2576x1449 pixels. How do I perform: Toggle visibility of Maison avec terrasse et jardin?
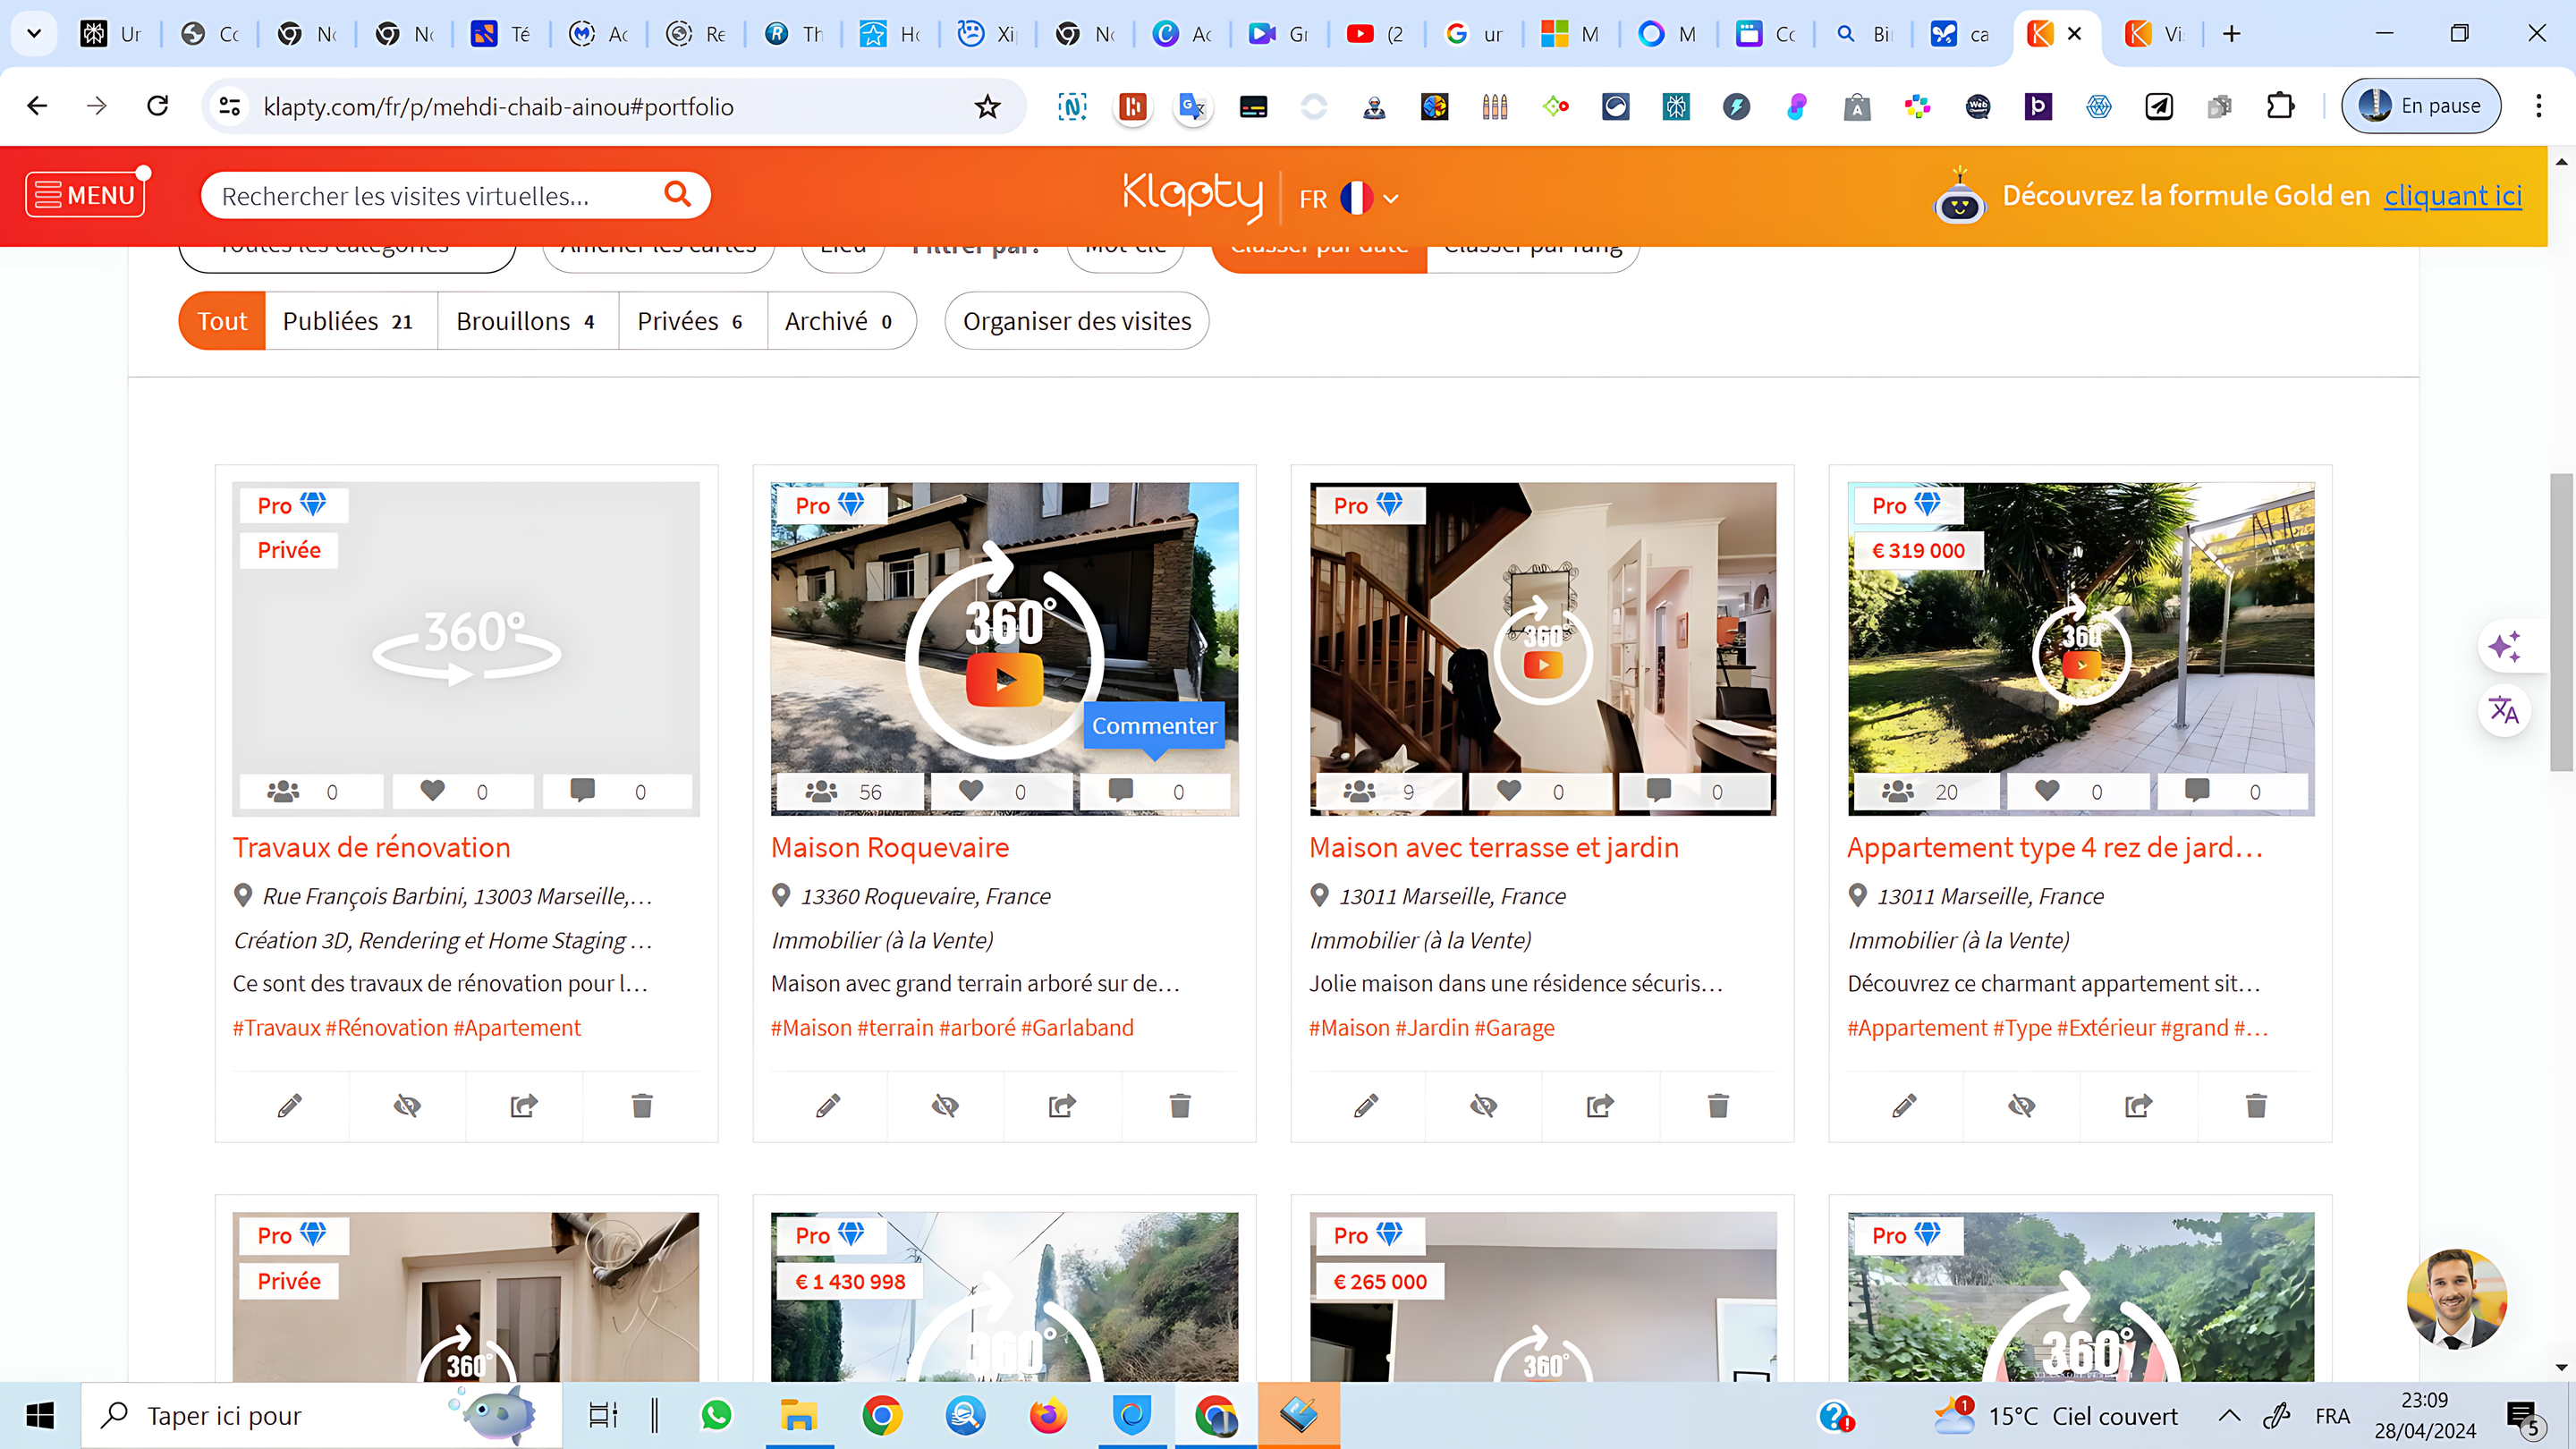point(1483,1105)
